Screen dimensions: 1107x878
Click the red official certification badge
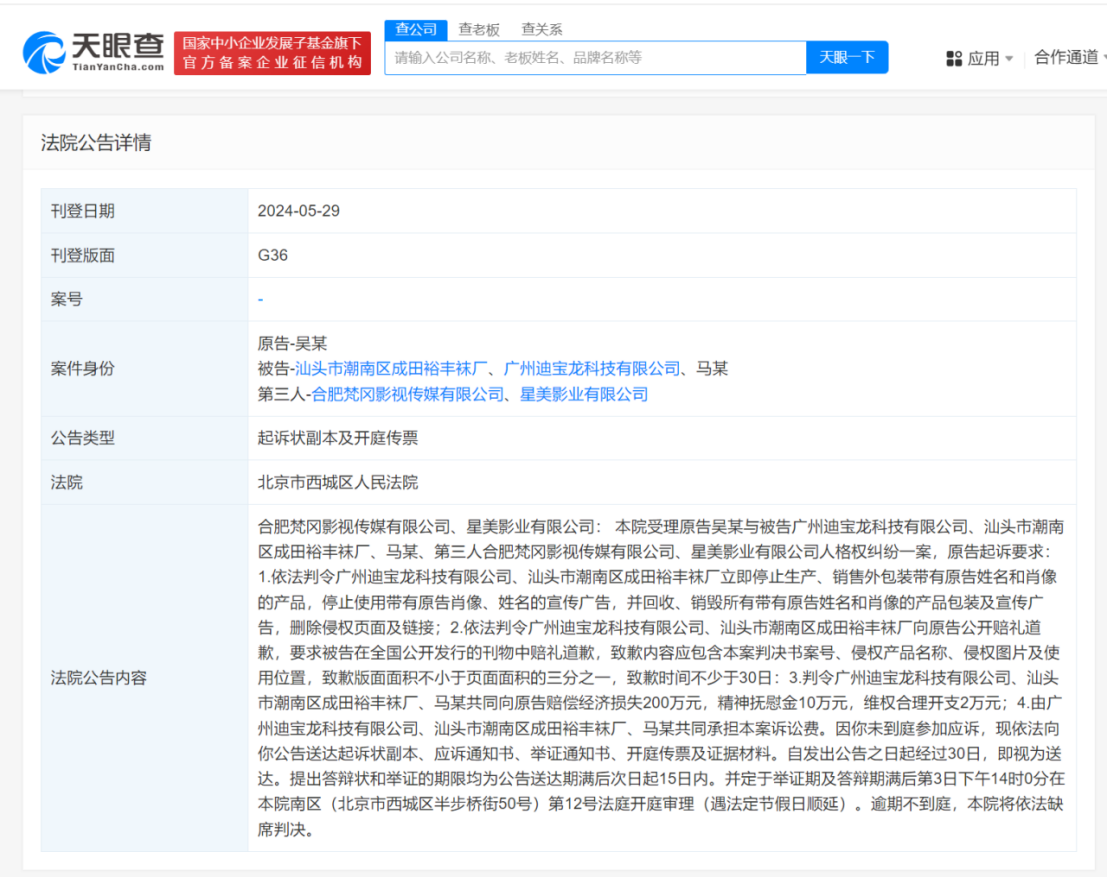pos(272,46)
